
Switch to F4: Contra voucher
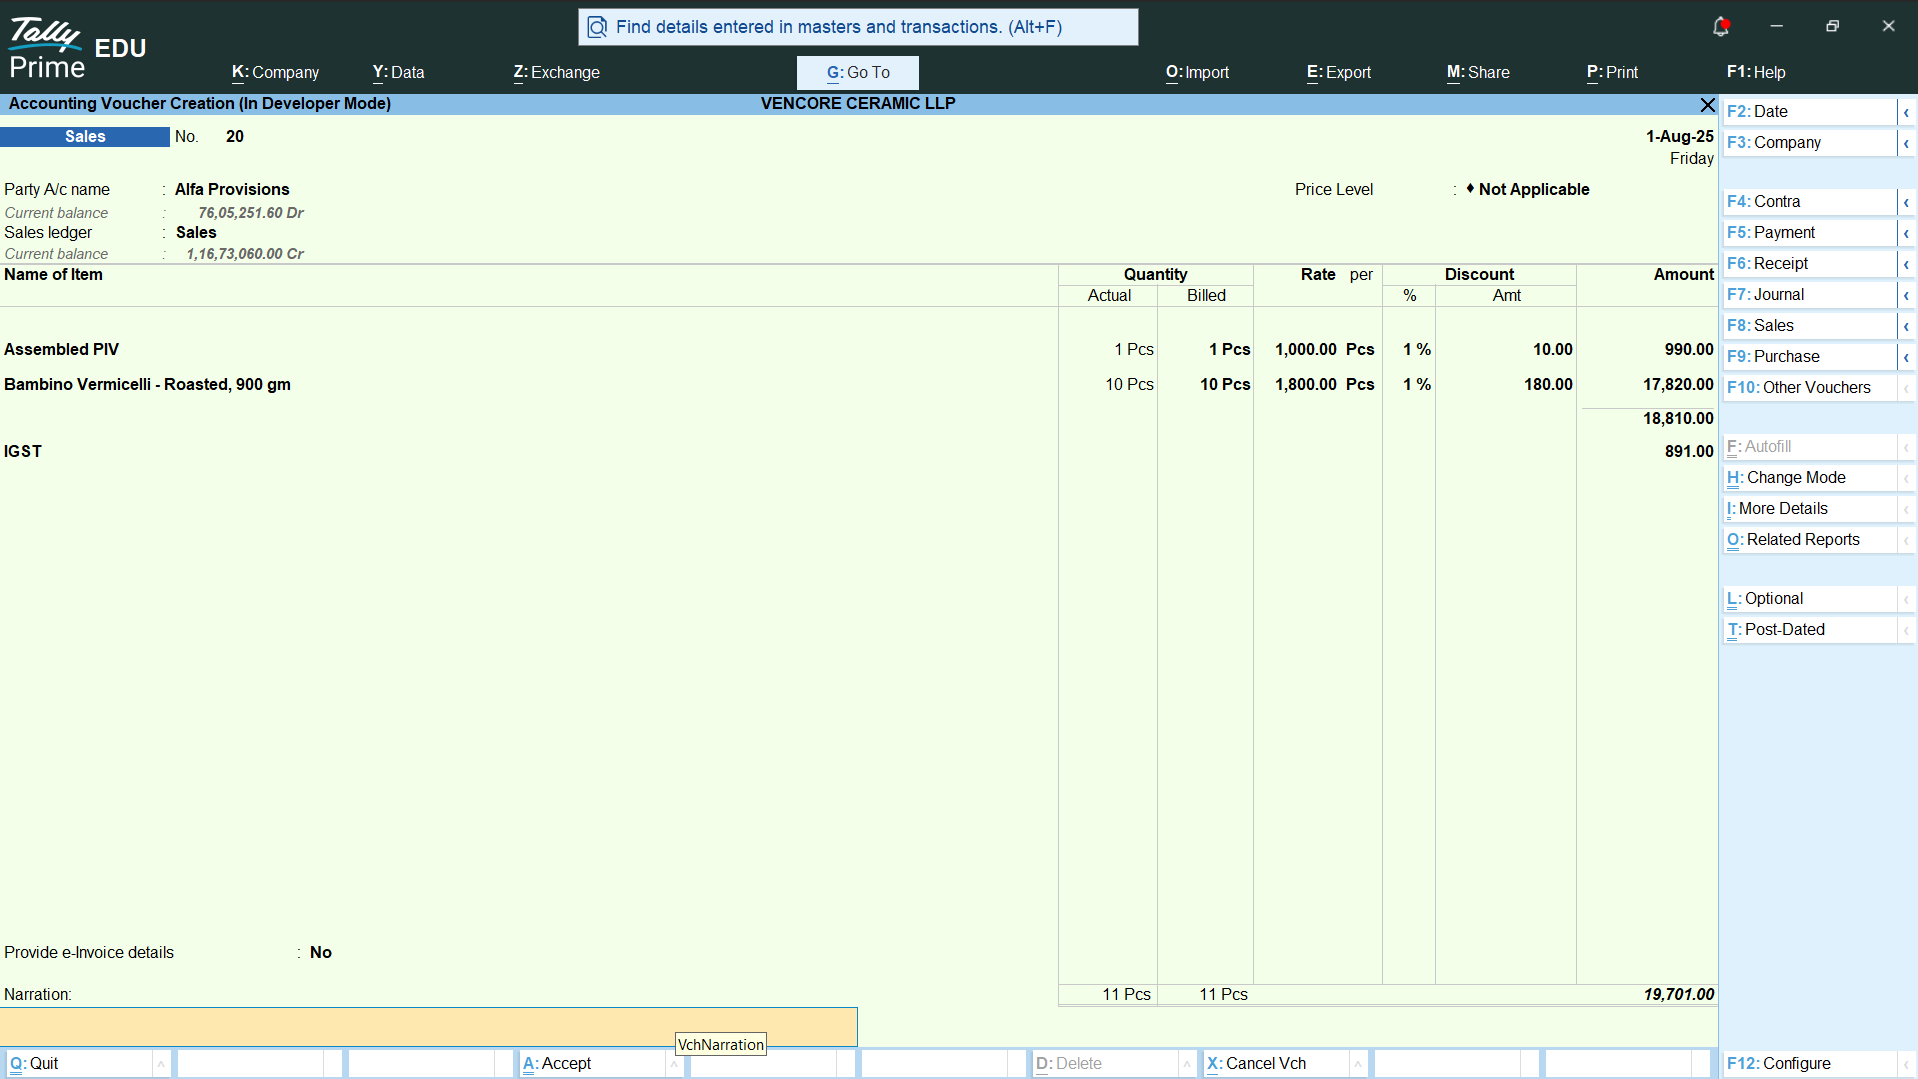coord(1809,202)
